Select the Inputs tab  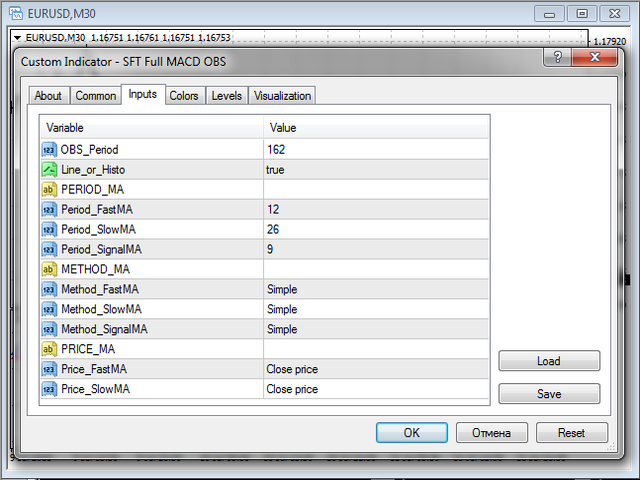pyautogui.click(x=142, y=94)
